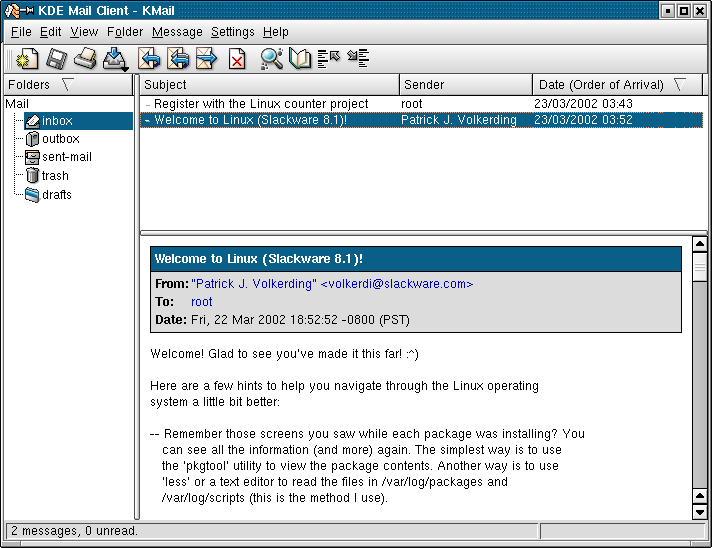Image resolution: width=712 pixels, height=548 pixels.
Task: Click the Previous Message arrow-lines icon
Action: coord(328,59)
